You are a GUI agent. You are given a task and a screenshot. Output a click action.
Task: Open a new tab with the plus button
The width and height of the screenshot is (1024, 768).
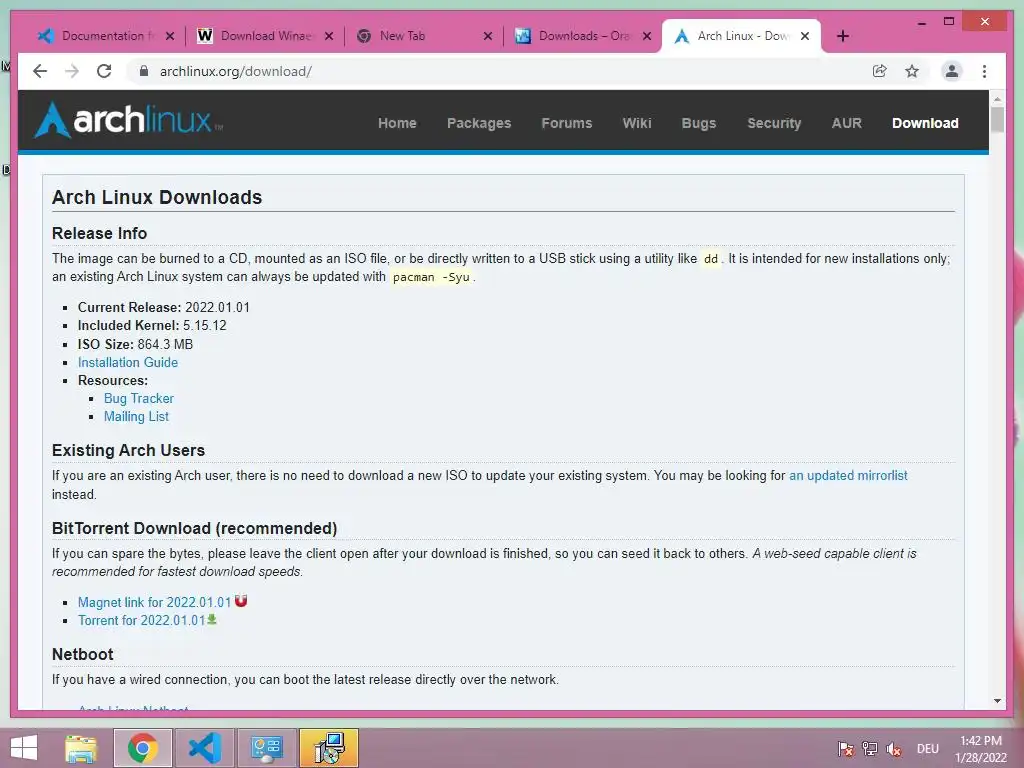[842, 36]
